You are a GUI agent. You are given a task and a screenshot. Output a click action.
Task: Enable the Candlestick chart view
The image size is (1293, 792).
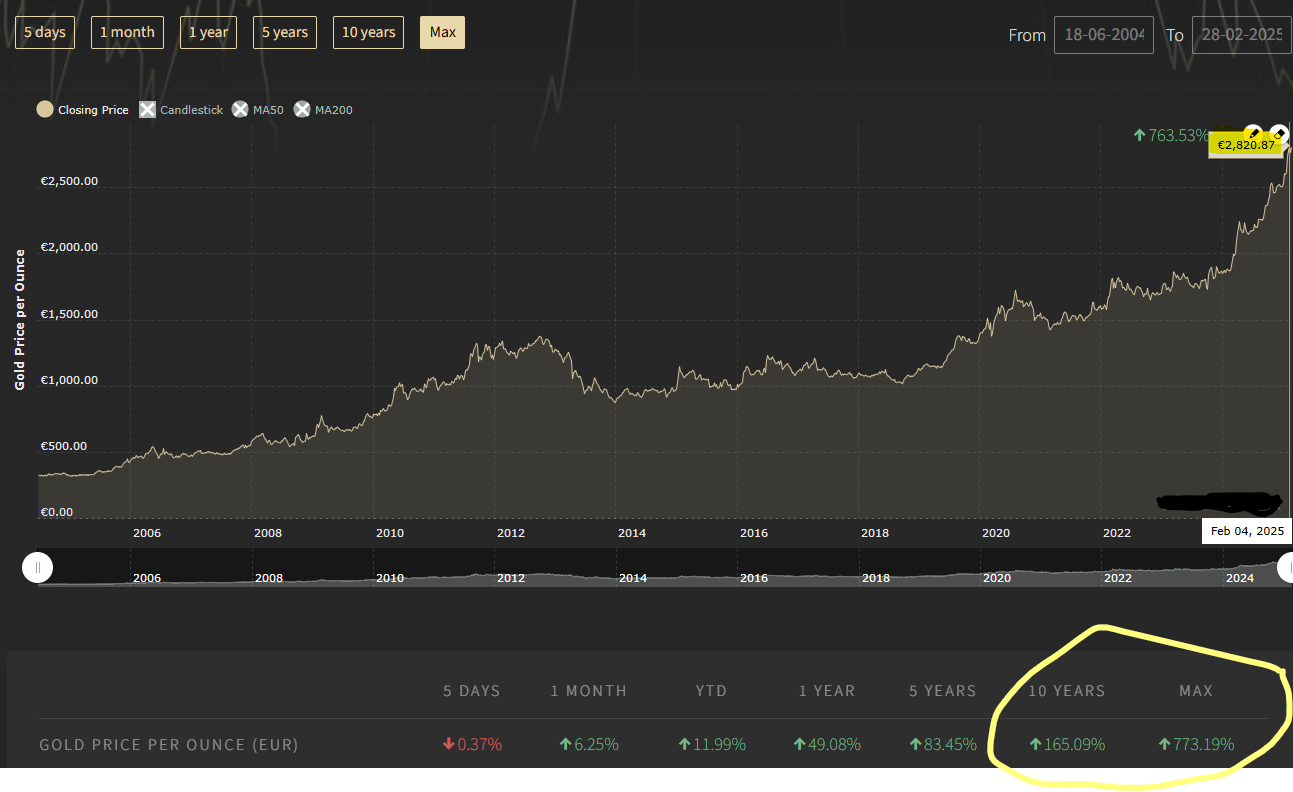pos(181,110)
